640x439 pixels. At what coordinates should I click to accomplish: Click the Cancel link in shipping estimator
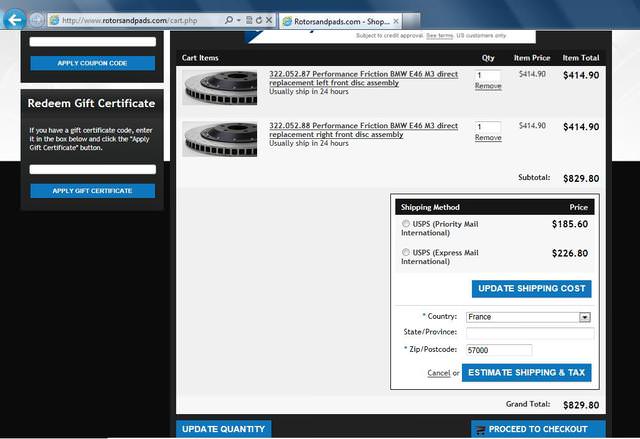point(439,373)
